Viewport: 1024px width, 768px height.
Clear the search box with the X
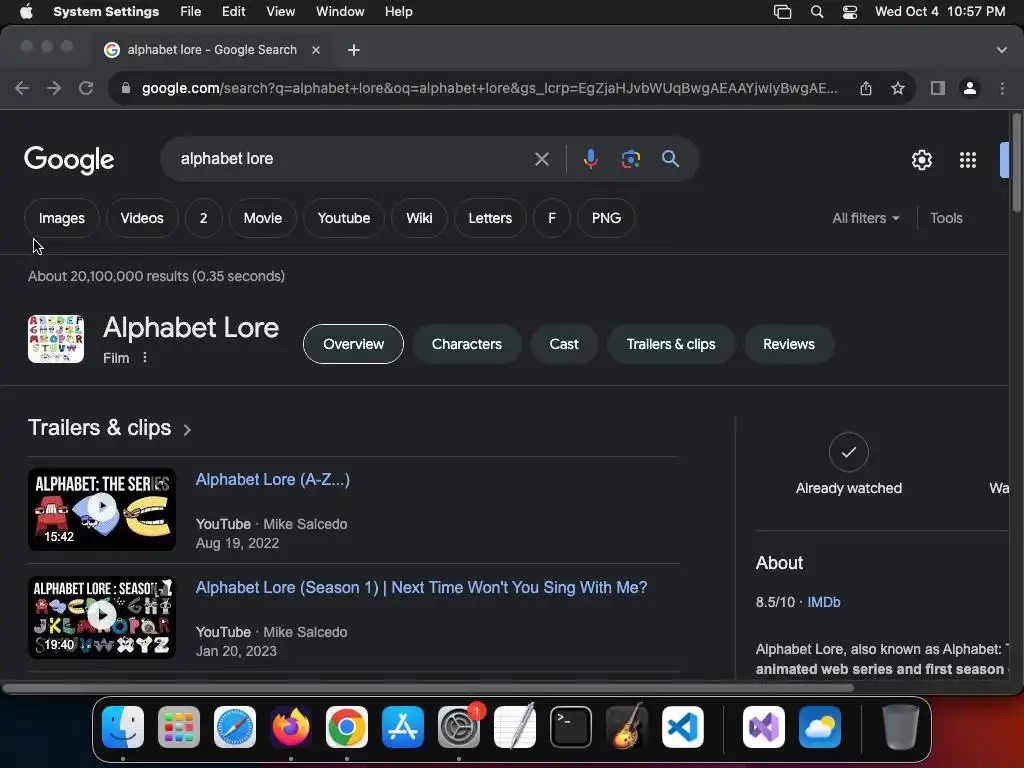[541, 159]
